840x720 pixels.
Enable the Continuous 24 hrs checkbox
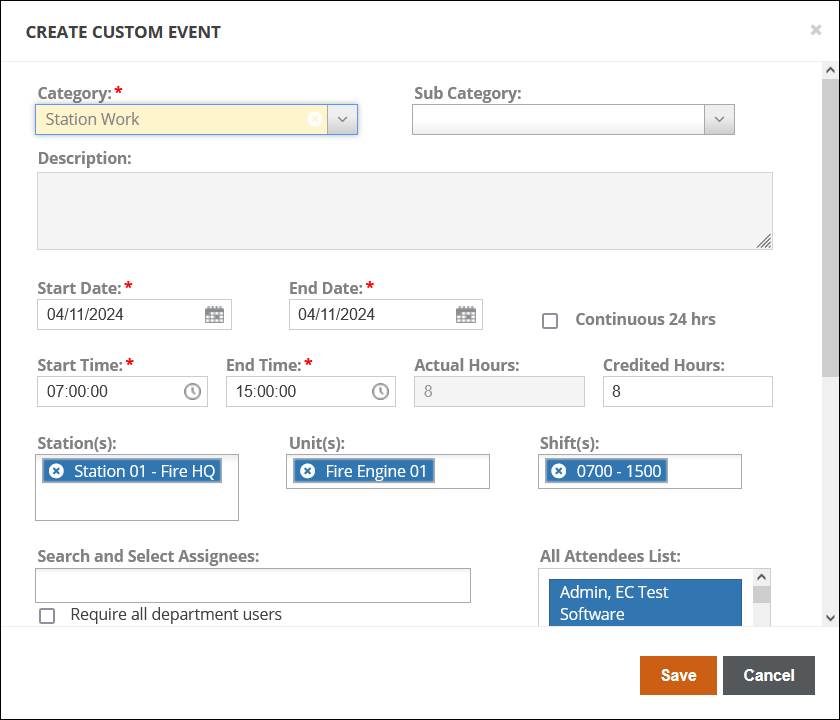point(550,321)
